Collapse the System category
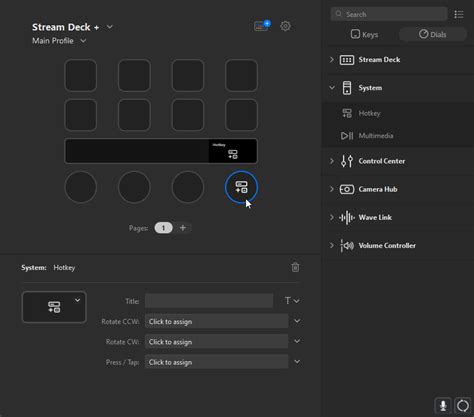Viewport: 474px width, 417px height. coord(332,88)
